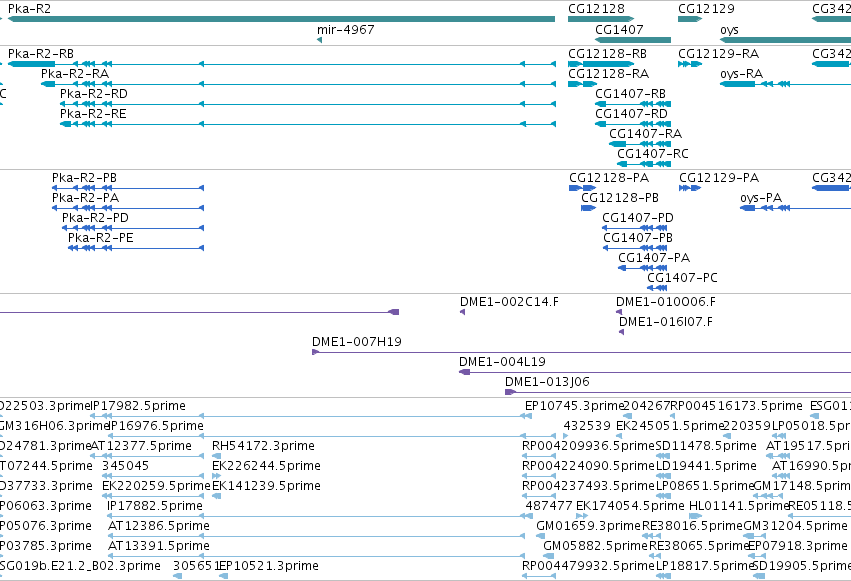Click EST EK220259.5prime

156,487
